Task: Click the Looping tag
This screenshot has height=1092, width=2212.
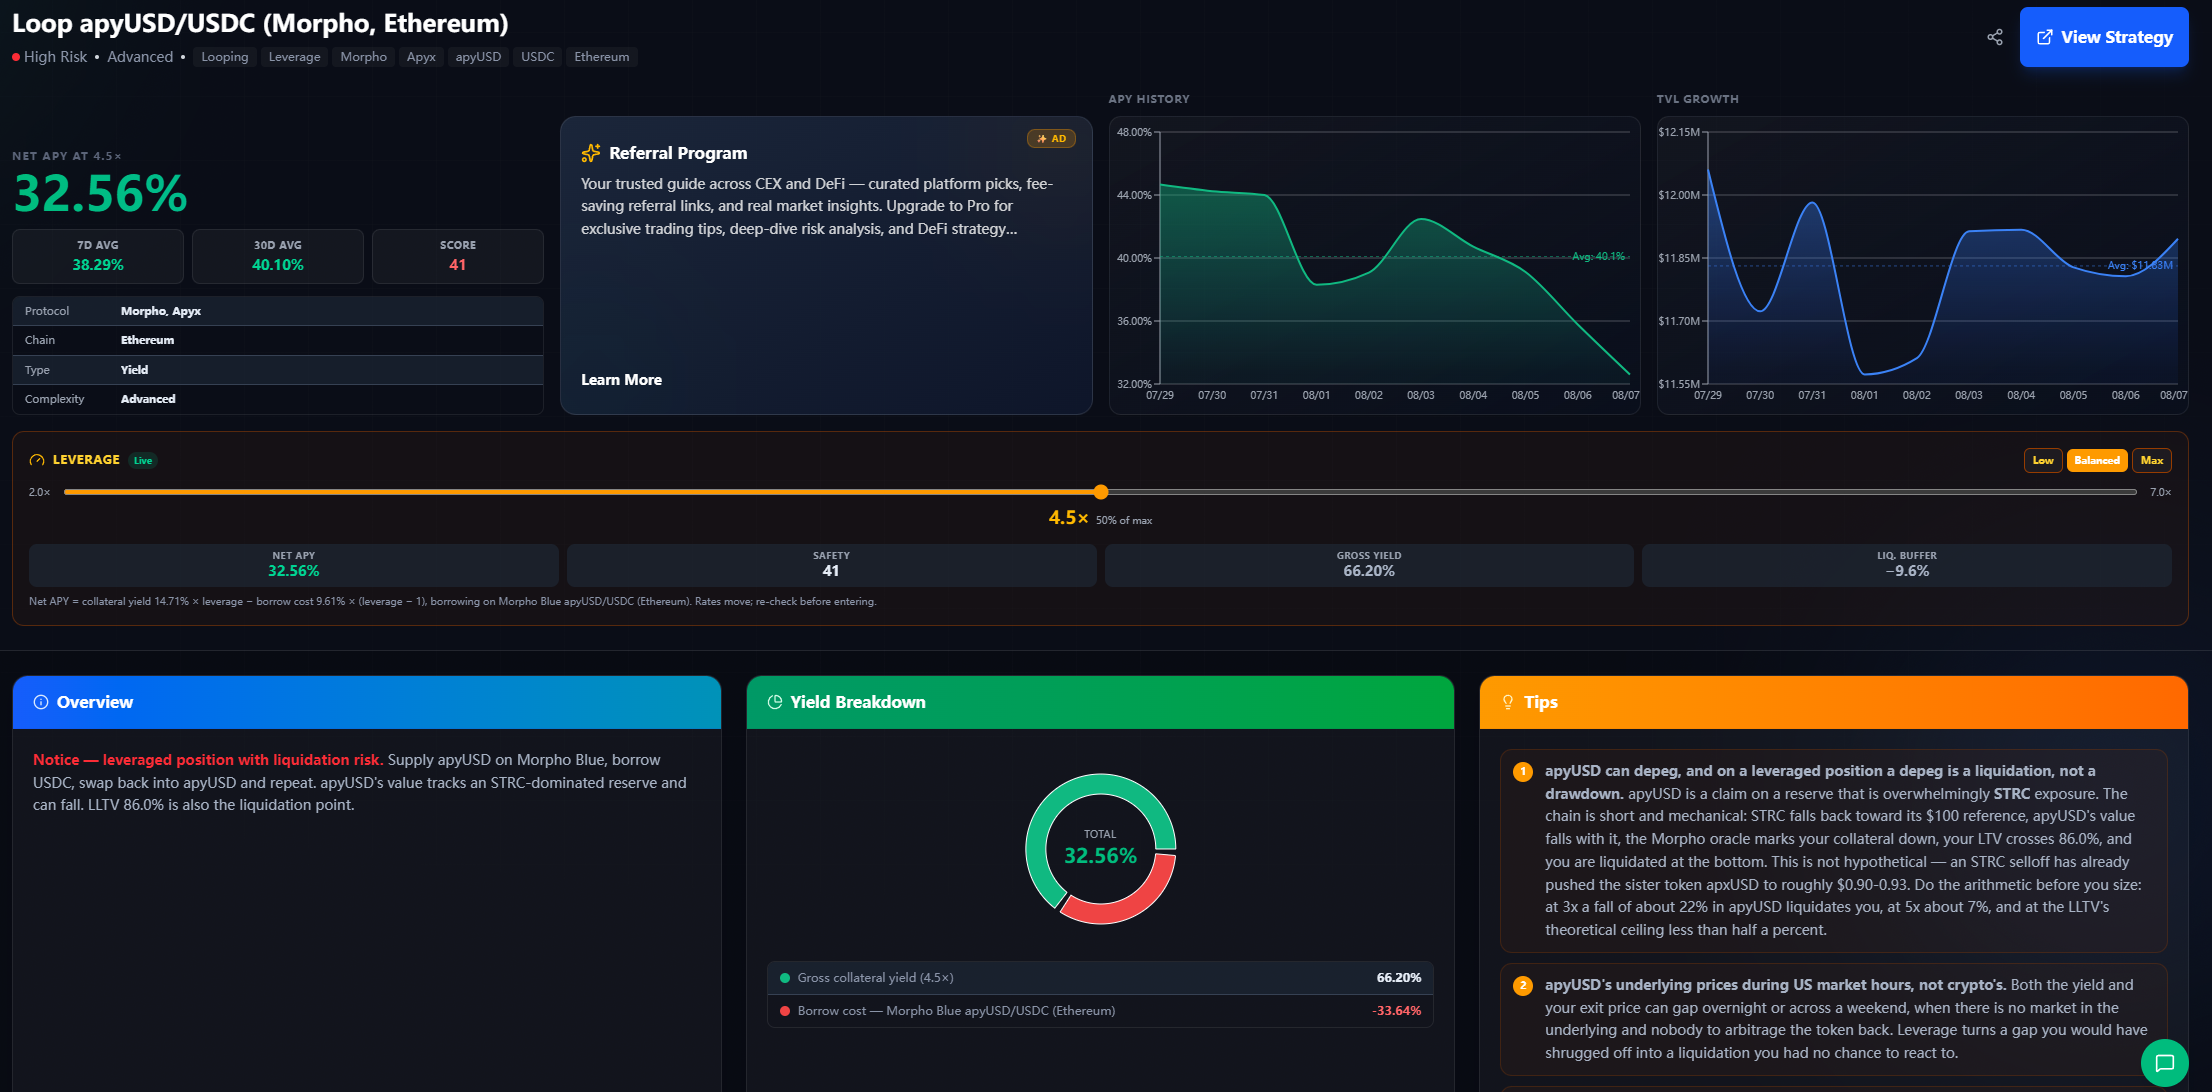Action: tap(225, 57)
